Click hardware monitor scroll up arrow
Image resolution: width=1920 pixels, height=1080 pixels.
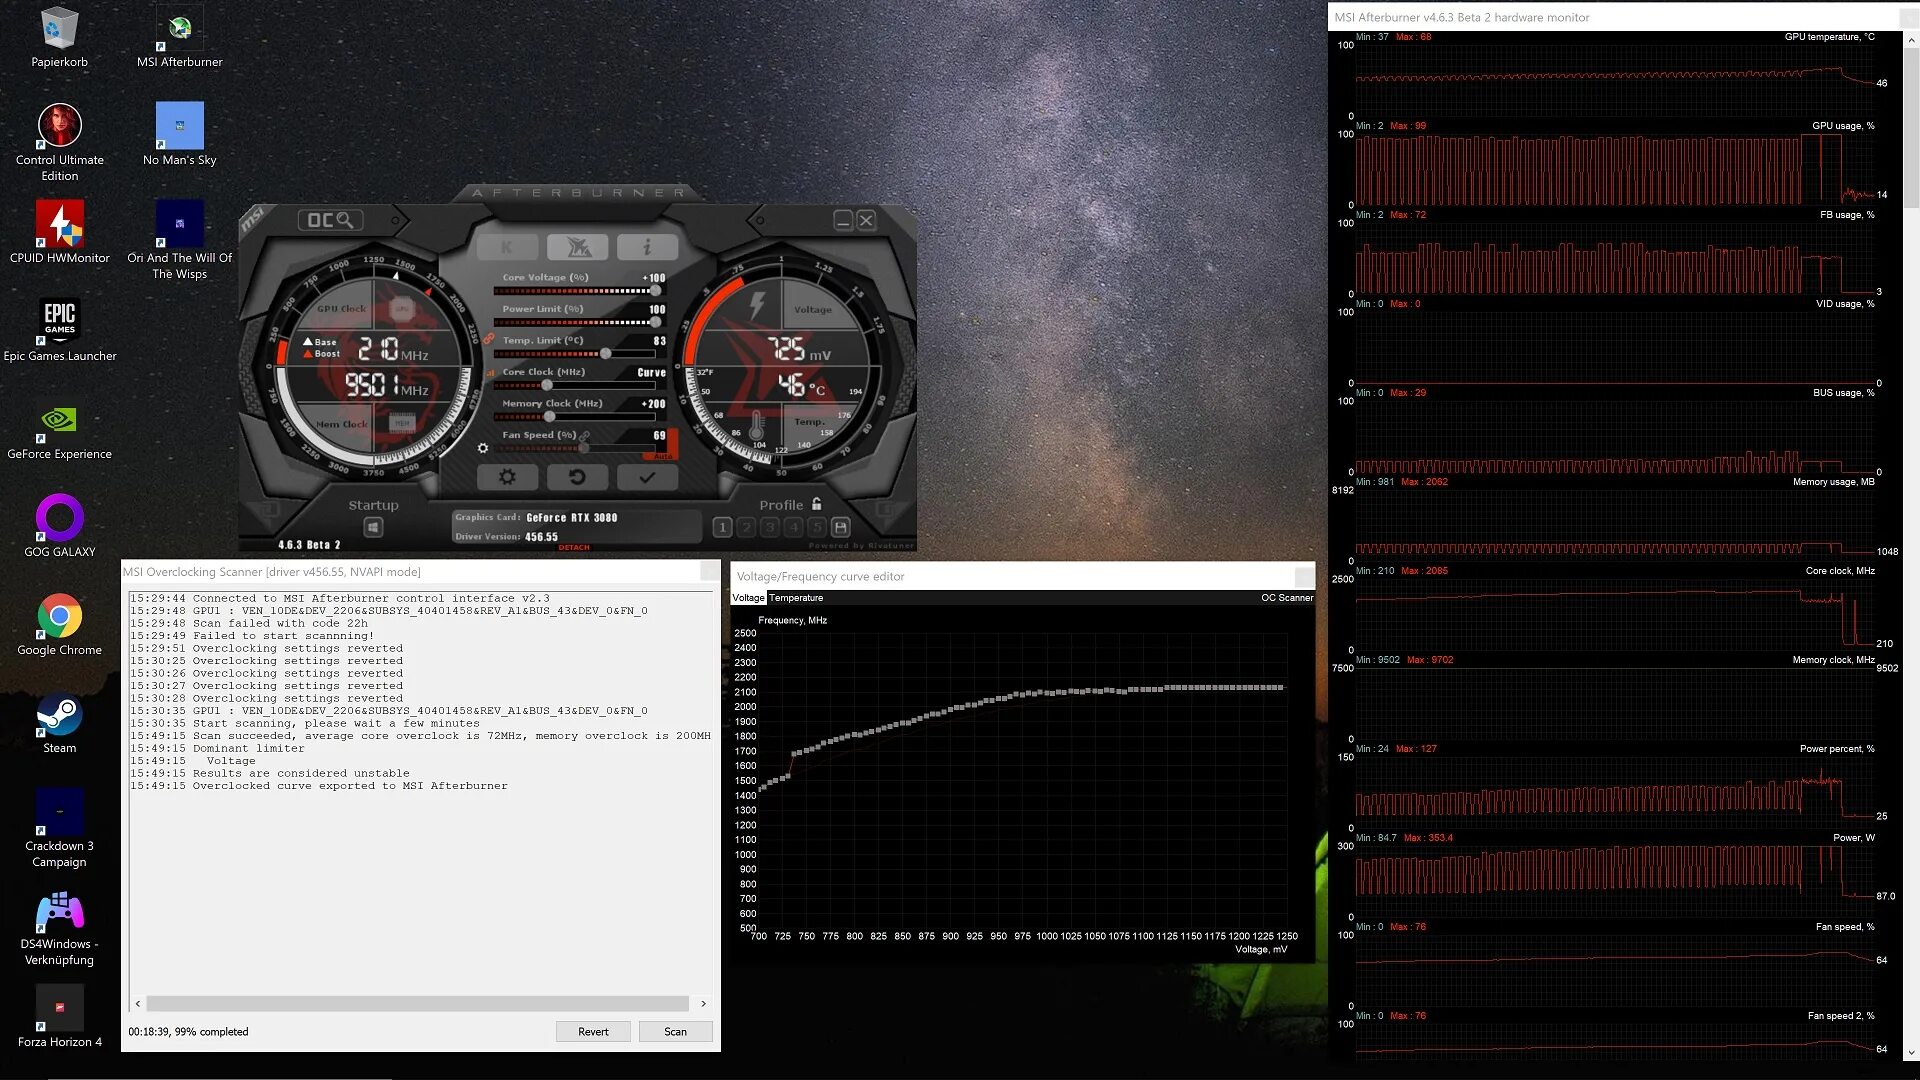(1911, 40)
